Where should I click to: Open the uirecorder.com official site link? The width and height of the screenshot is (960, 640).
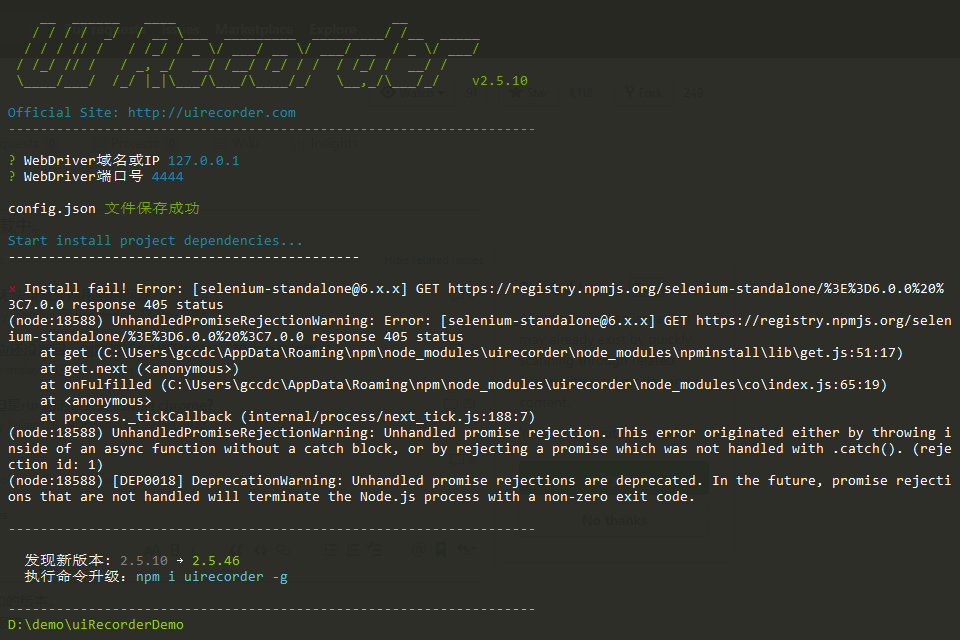click(210, 112)
